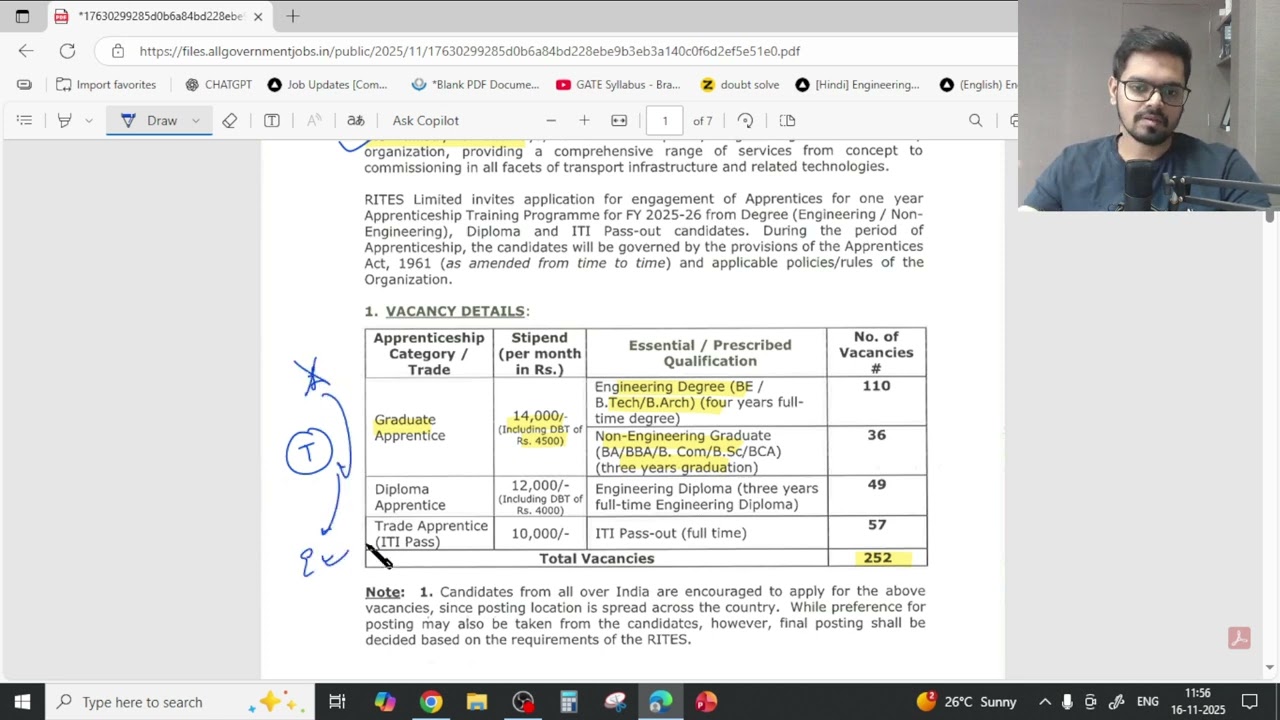This screenshot has width=1280, height=720.
Task: Click the microphone tray icon
Action: (x=1067, y=702)
